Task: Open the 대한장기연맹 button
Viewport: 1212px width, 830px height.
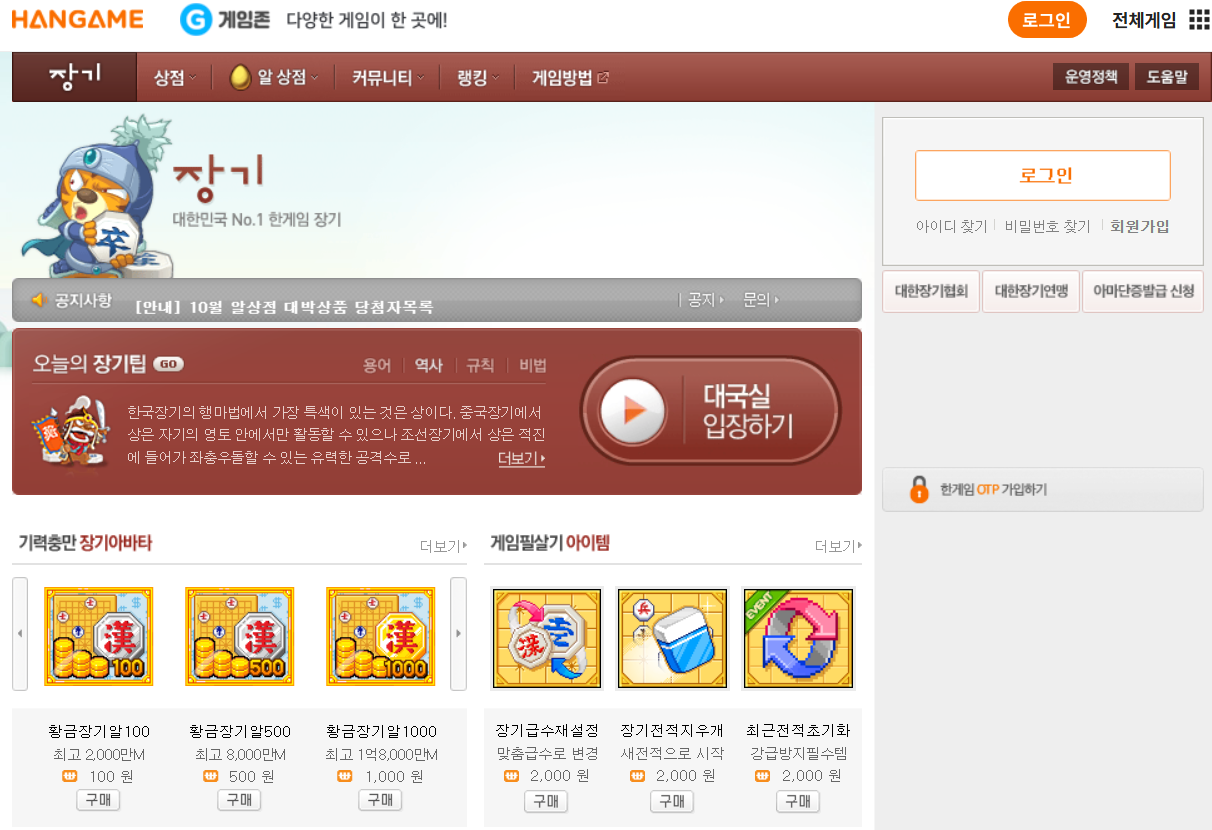Action: 1031,291
